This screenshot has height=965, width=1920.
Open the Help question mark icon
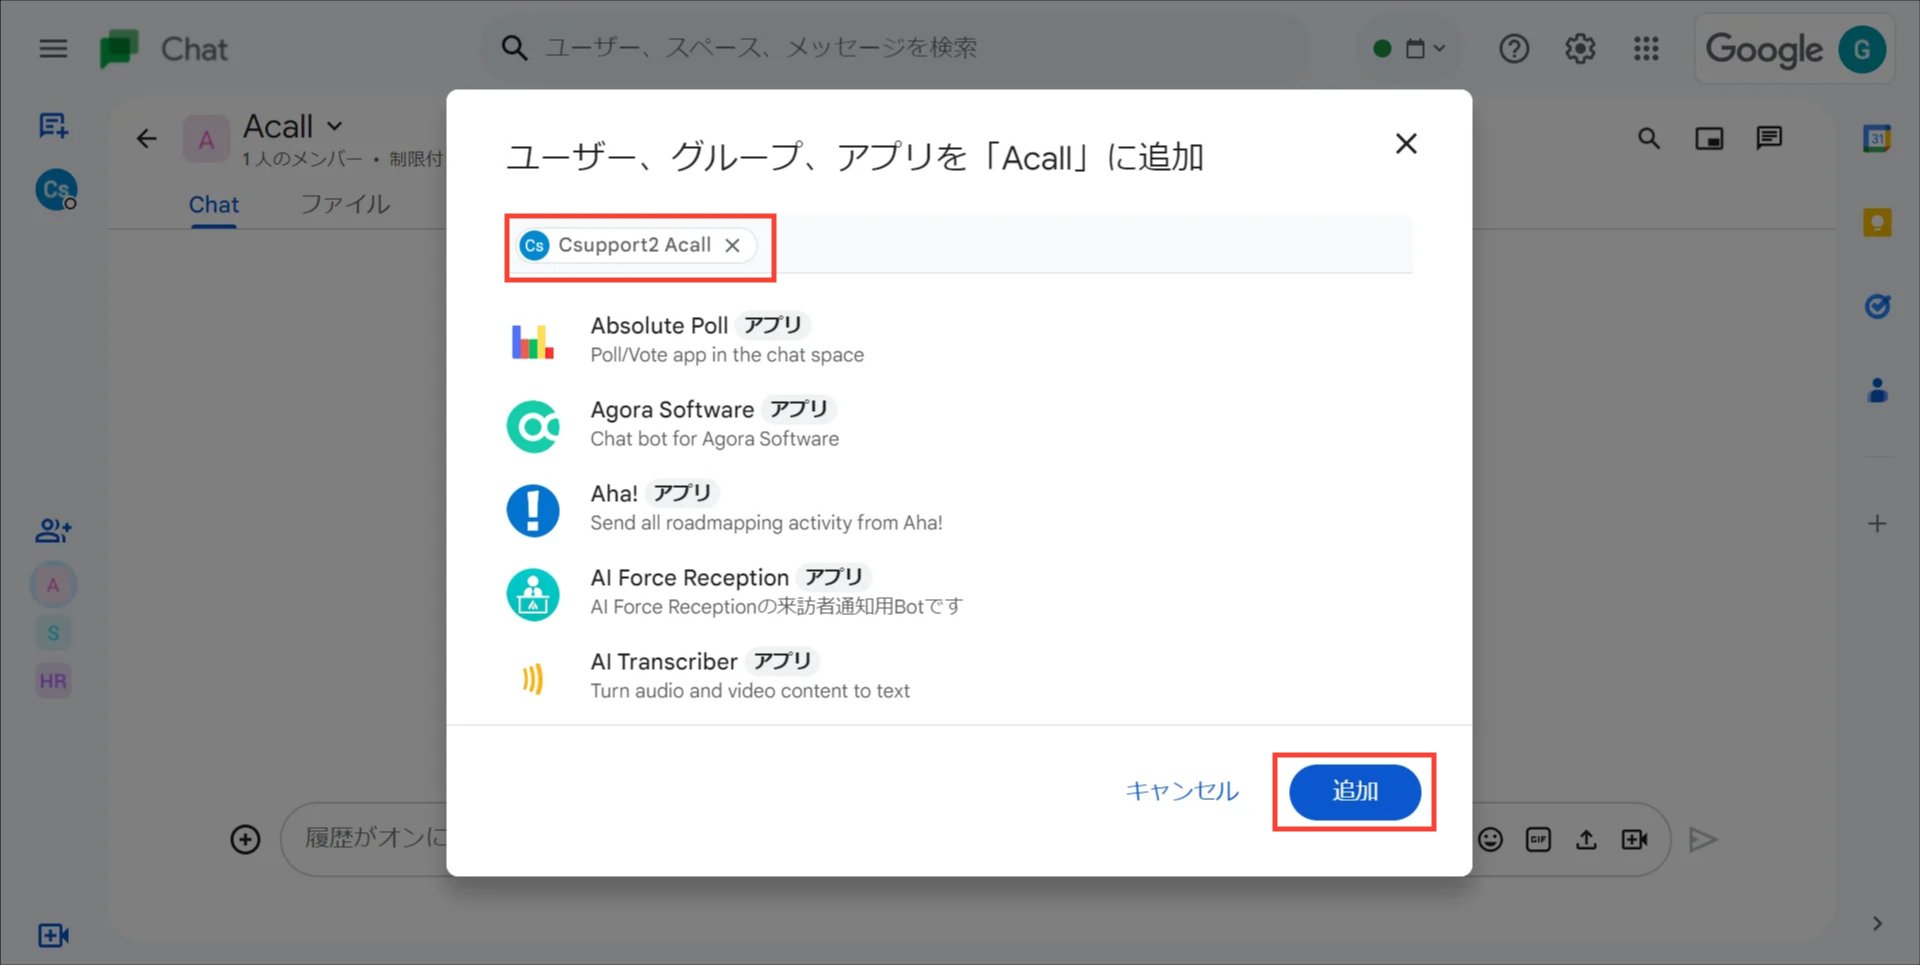click(x=1513, y=48)
